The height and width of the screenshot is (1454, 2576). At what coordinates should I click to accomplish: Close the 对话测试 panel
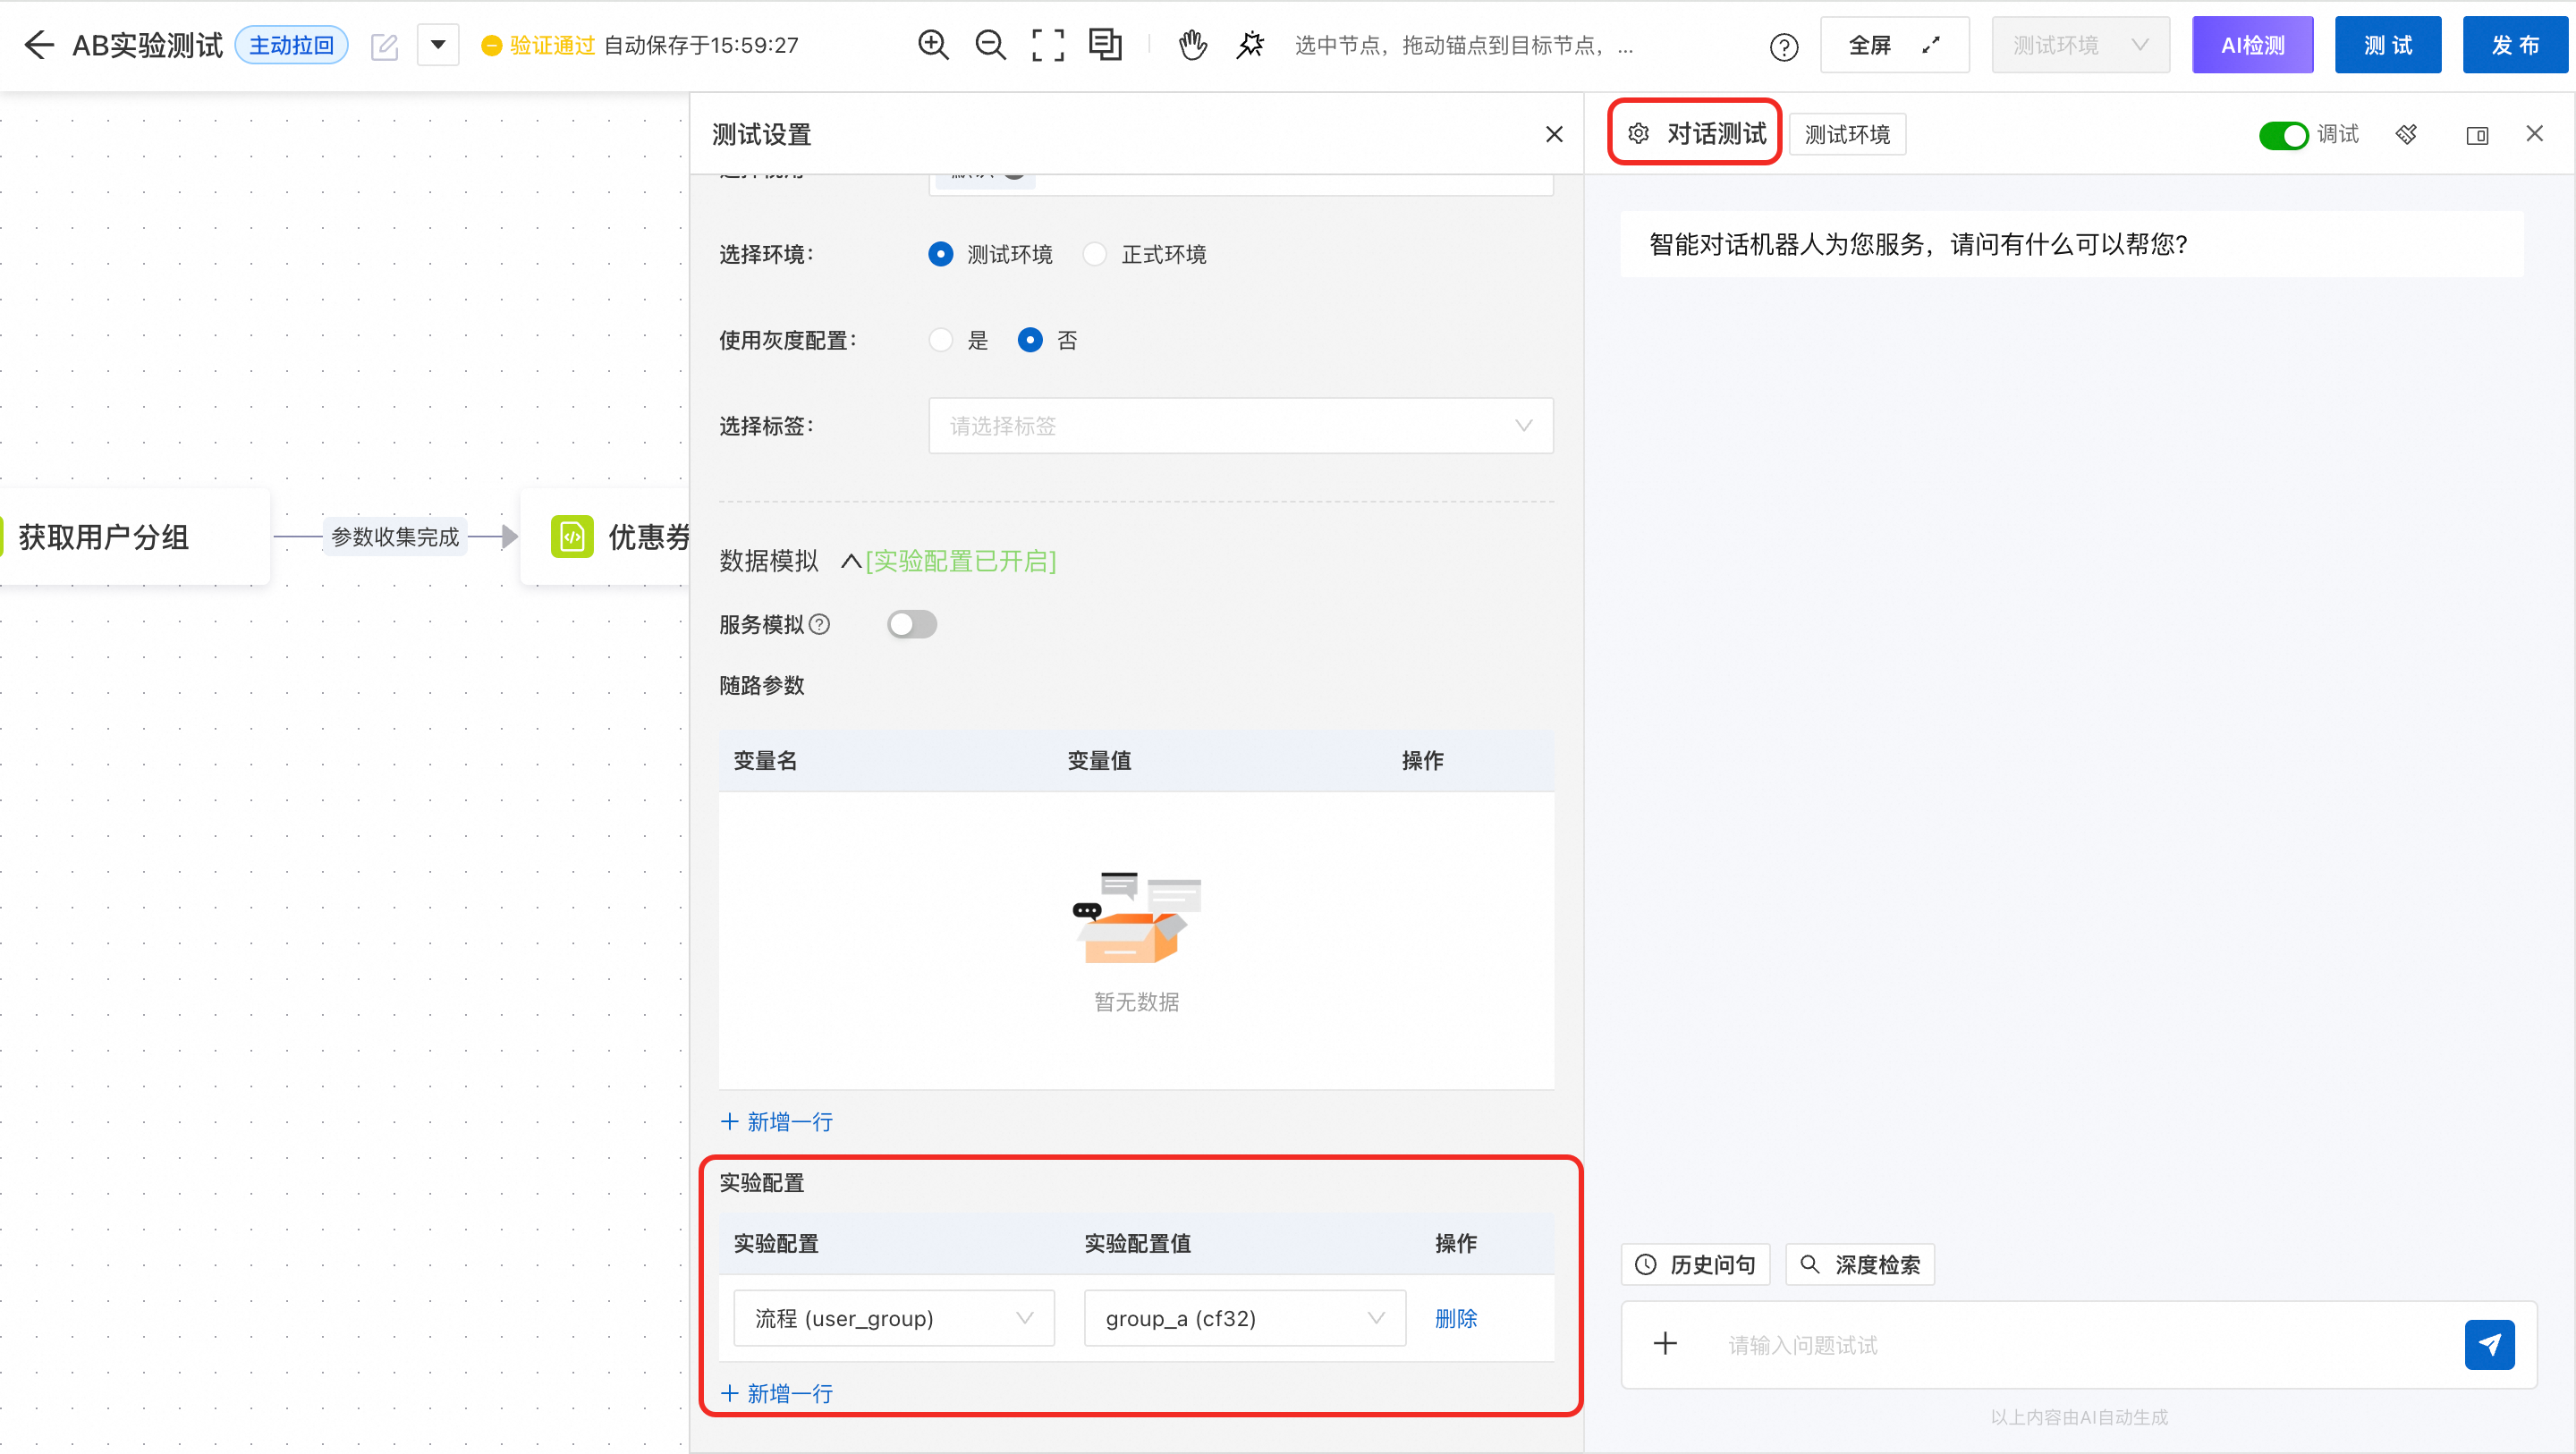pos(2534,133)
